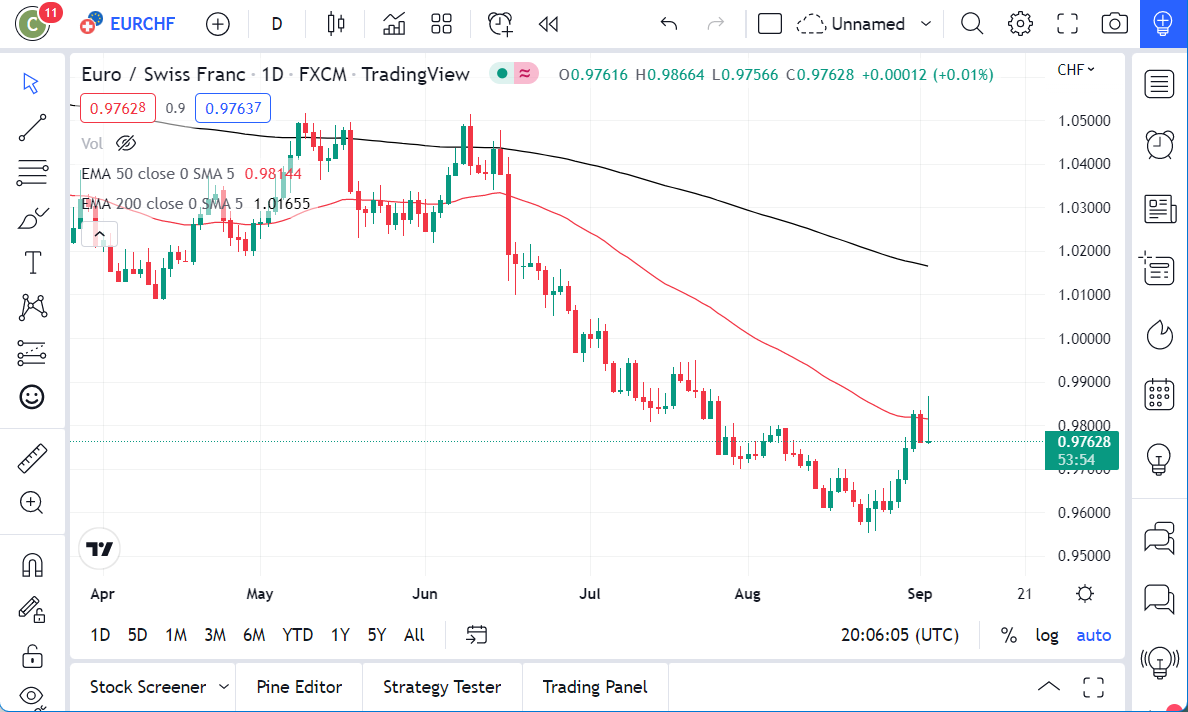
Task: Select the trend line drawing tool
Action: click(x=32, y=128)
